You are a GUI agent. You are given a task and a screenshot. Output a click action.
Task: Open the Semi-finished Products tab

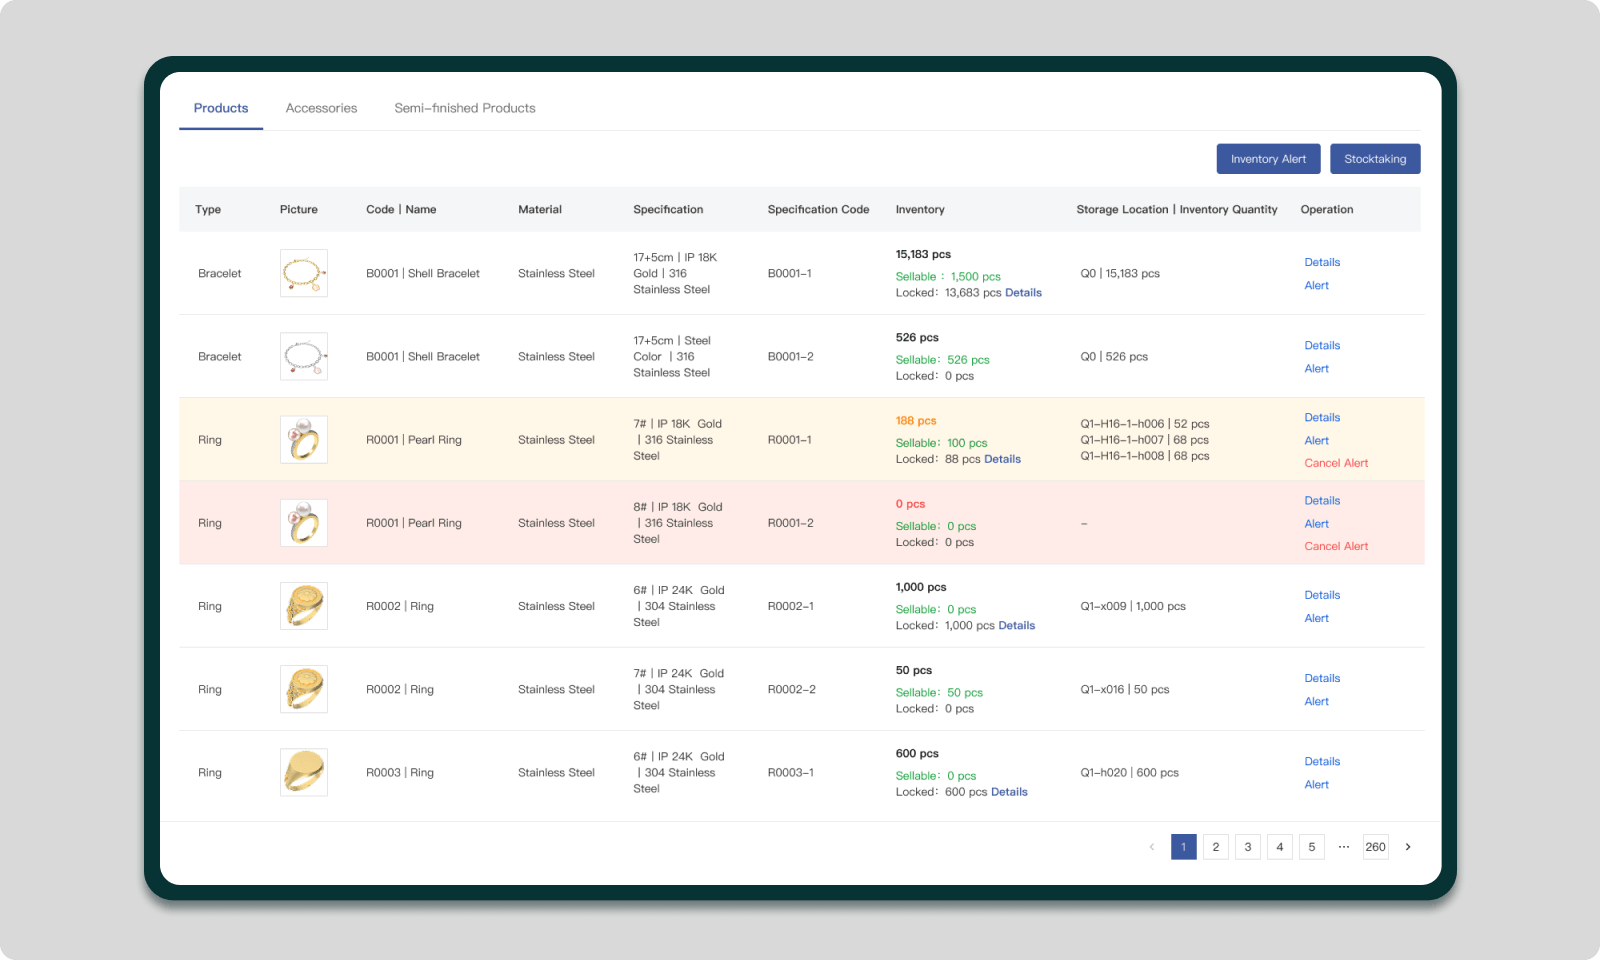(x=465, y=108)
